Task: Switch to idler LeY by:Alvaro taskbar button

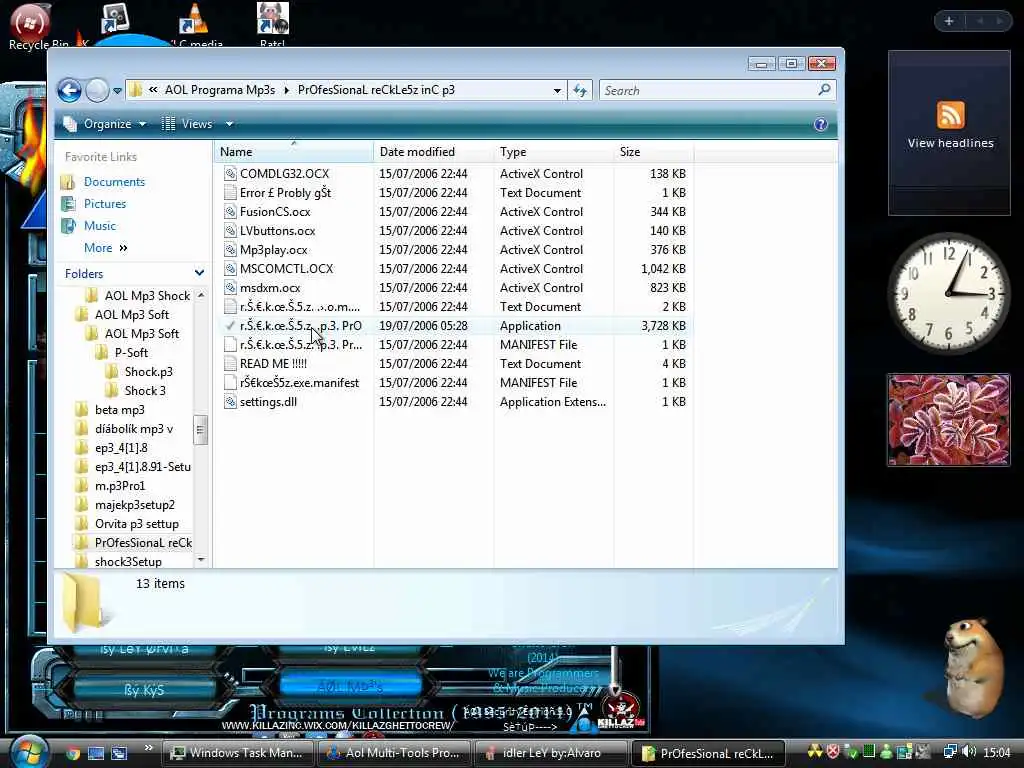Action: pyautogui.click(x=552, y=753)
